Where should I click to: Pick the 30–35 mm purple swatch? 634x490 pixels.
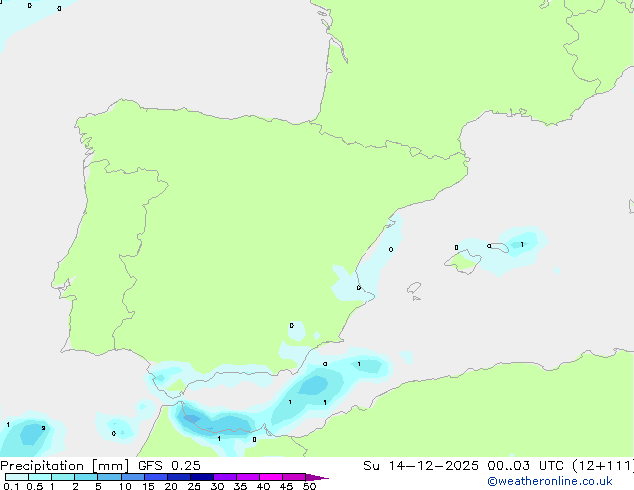point(225,477)
